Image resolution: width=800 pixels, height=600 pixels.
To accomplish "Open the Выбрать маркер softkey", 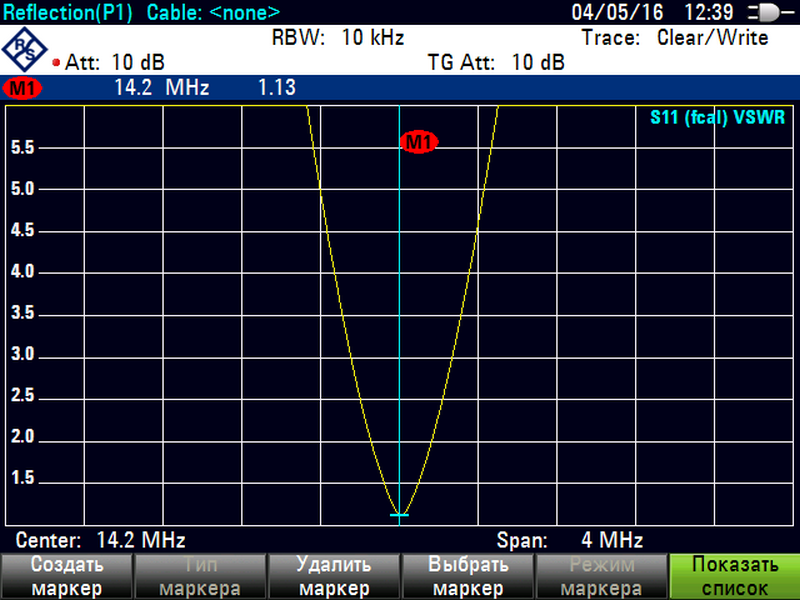I will (467, 576).
